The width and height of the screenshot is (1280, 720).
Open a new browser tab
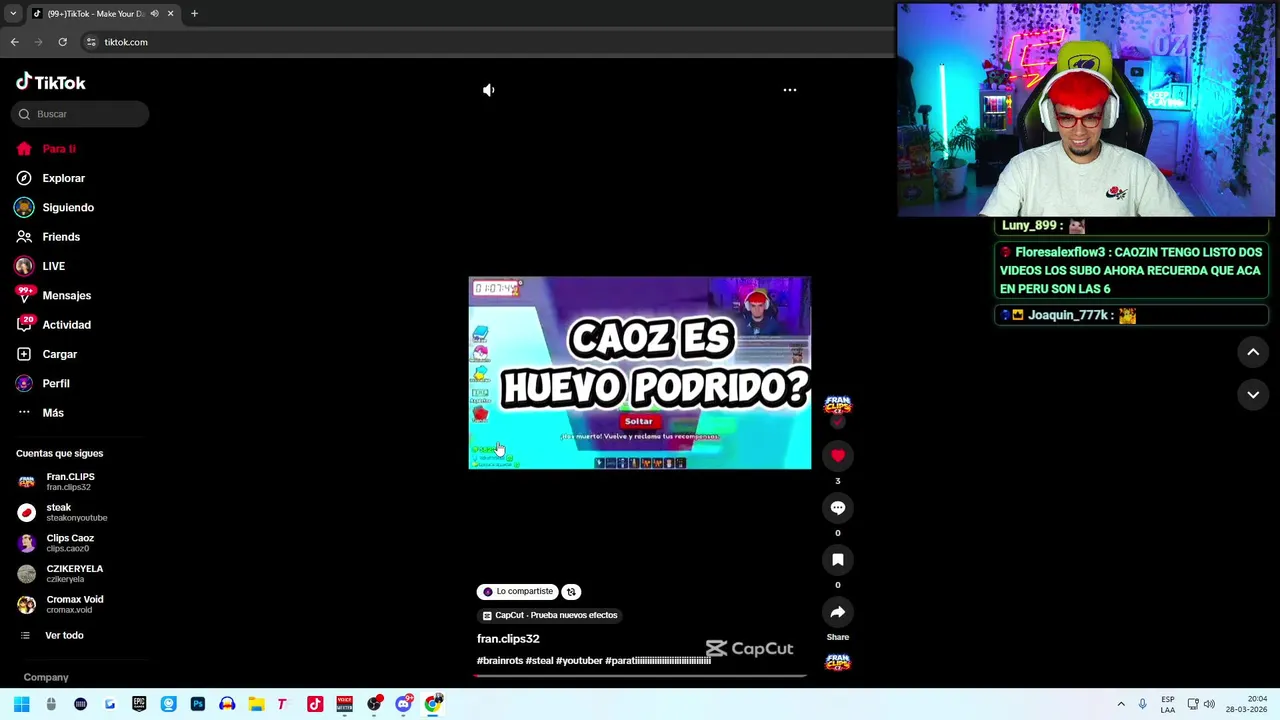pyautogui.click(x=194, y=14)
